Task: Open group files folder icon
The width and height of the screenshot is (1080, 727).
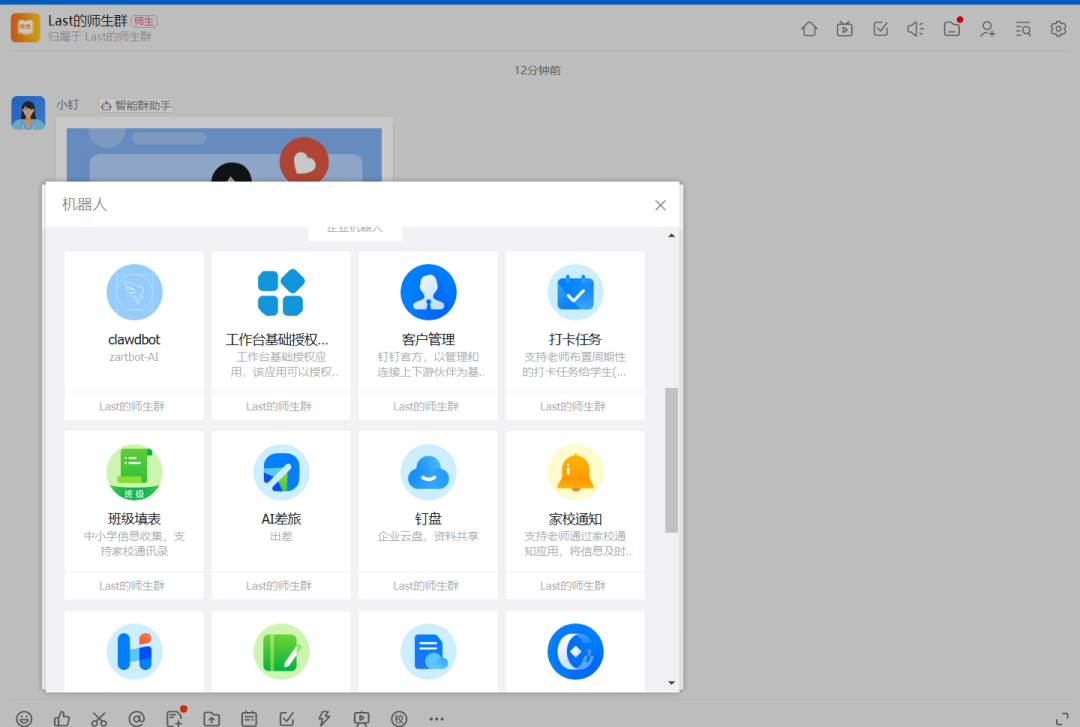Action: [x=952, y=29]
